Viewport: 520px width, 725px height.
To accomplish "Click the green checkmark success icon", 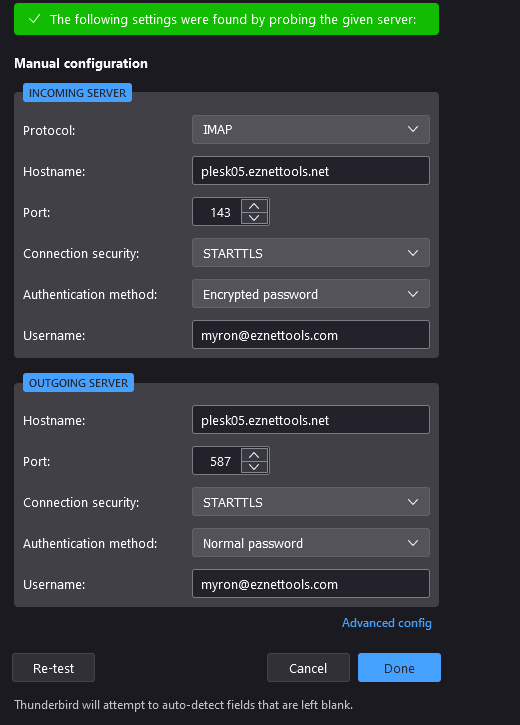I will tap(34, 19).
